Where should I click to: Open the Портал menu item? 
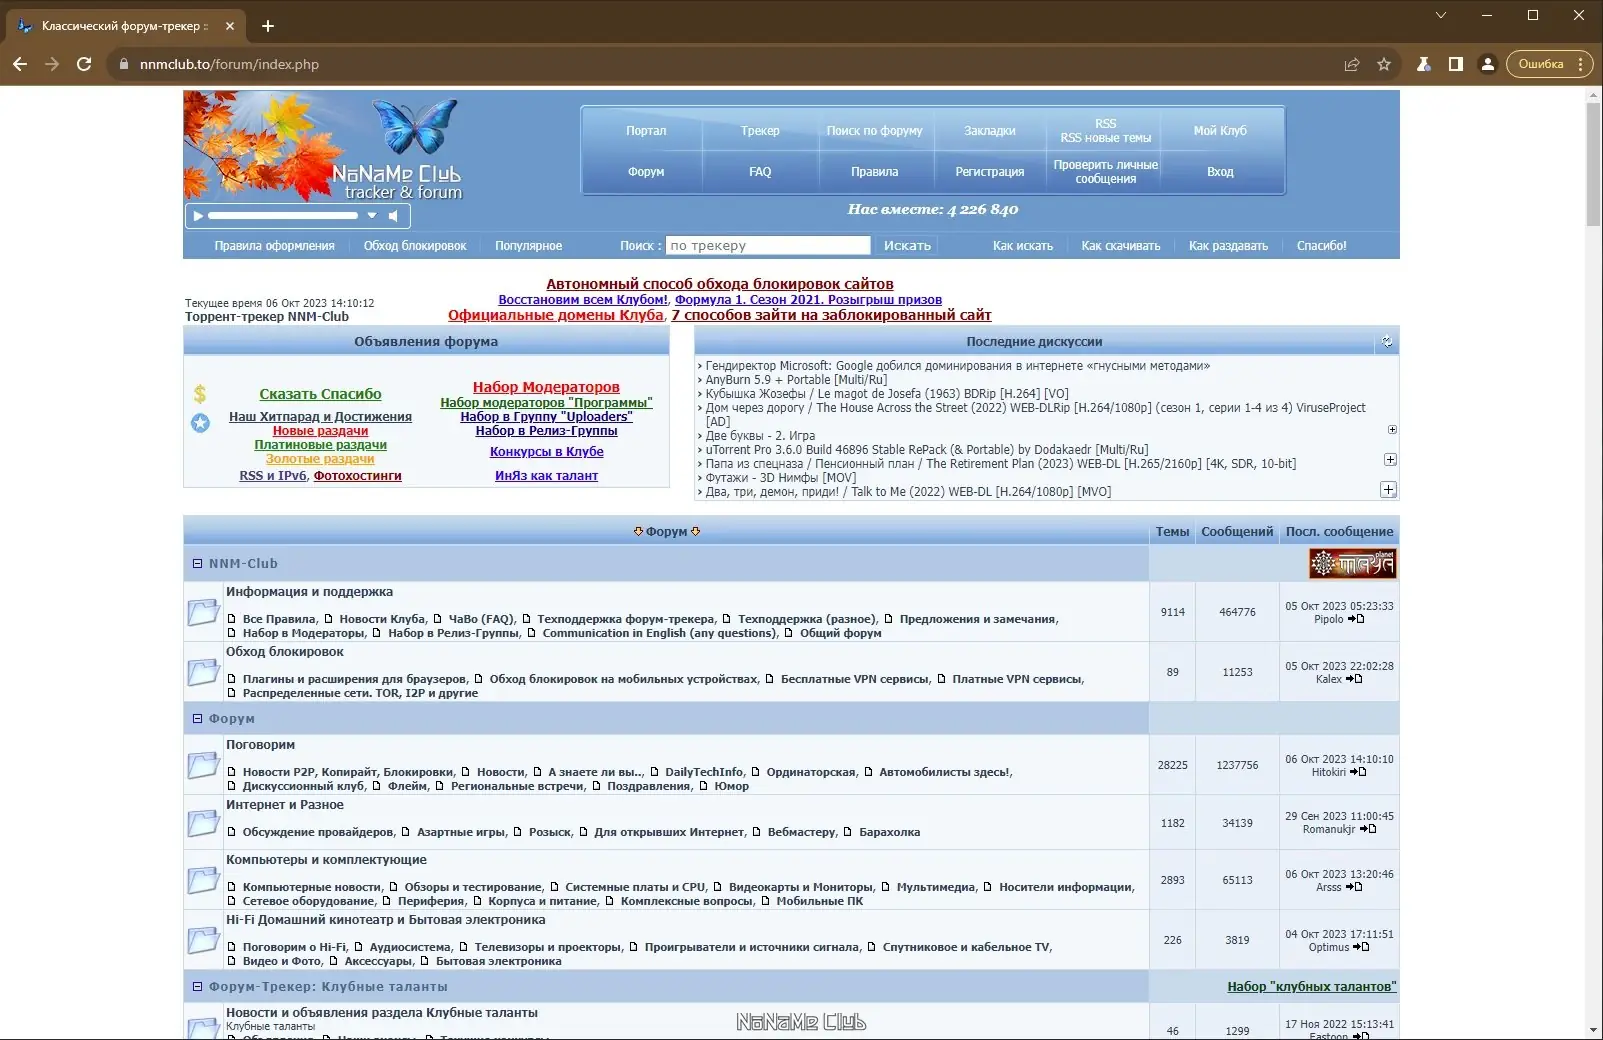tap(646, 131)
